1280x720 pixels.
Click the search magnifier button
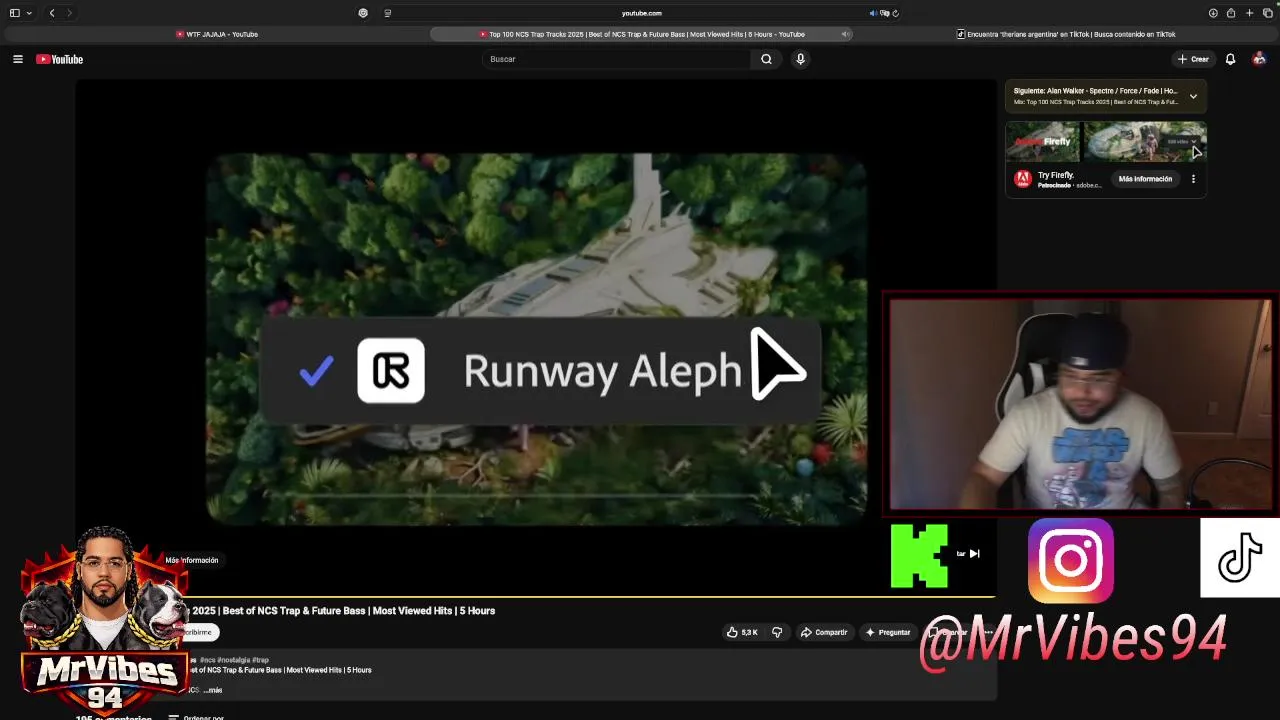click(766, 59)
